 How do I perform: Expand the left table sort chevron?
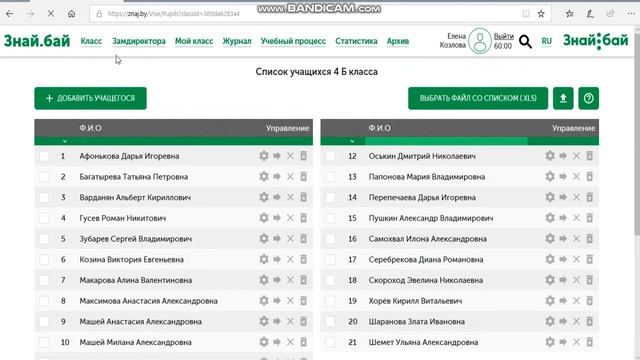click(x=64, y=141)
